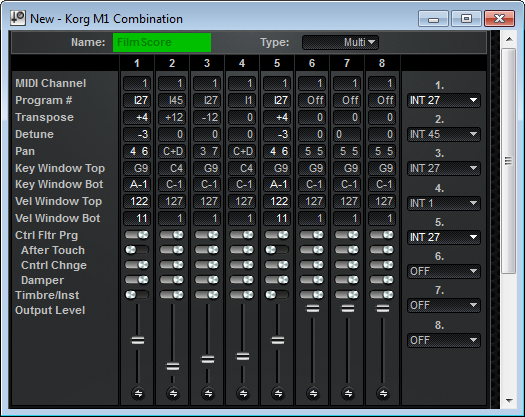Image resolution: width=525 pixels, height=417 pixels.
Task: Open program 6 dropdown showing OFF
Action: tap(444, 271)
